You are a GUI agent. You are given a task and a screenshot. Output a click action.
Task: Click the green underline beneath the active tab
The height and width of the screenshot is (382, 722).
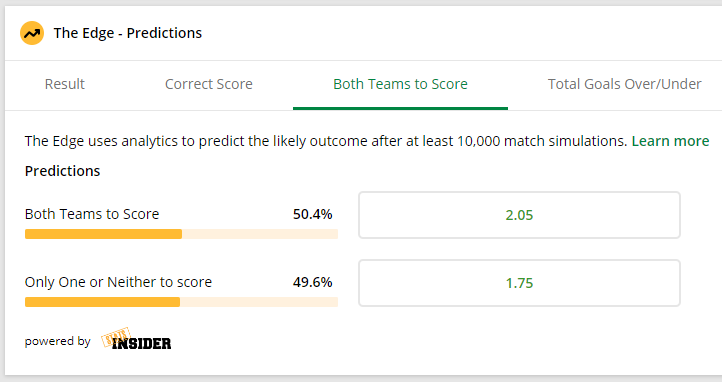pyautogui.click(x=400, y=109)
